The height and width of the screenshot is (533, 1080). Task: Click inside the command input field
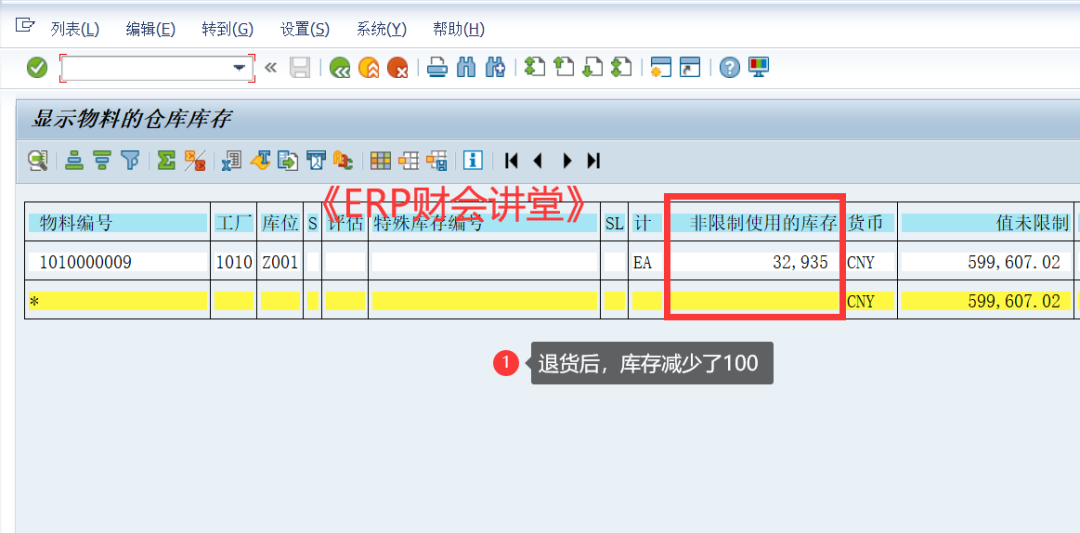(145, 68)
